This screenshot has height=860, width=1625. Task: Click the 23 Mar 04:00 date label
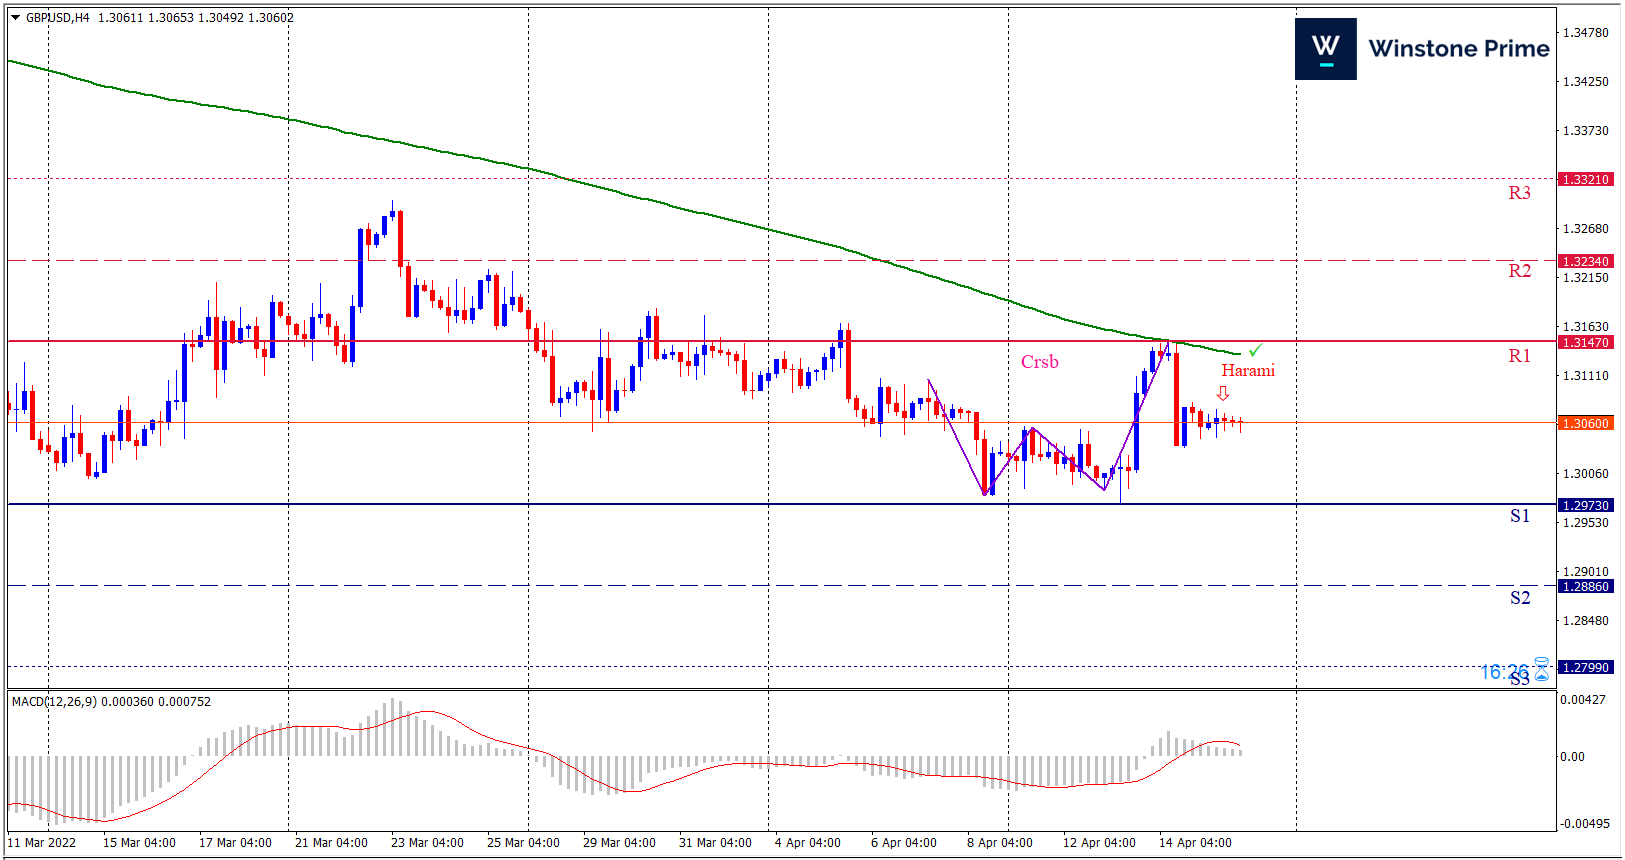click(427, 843)
